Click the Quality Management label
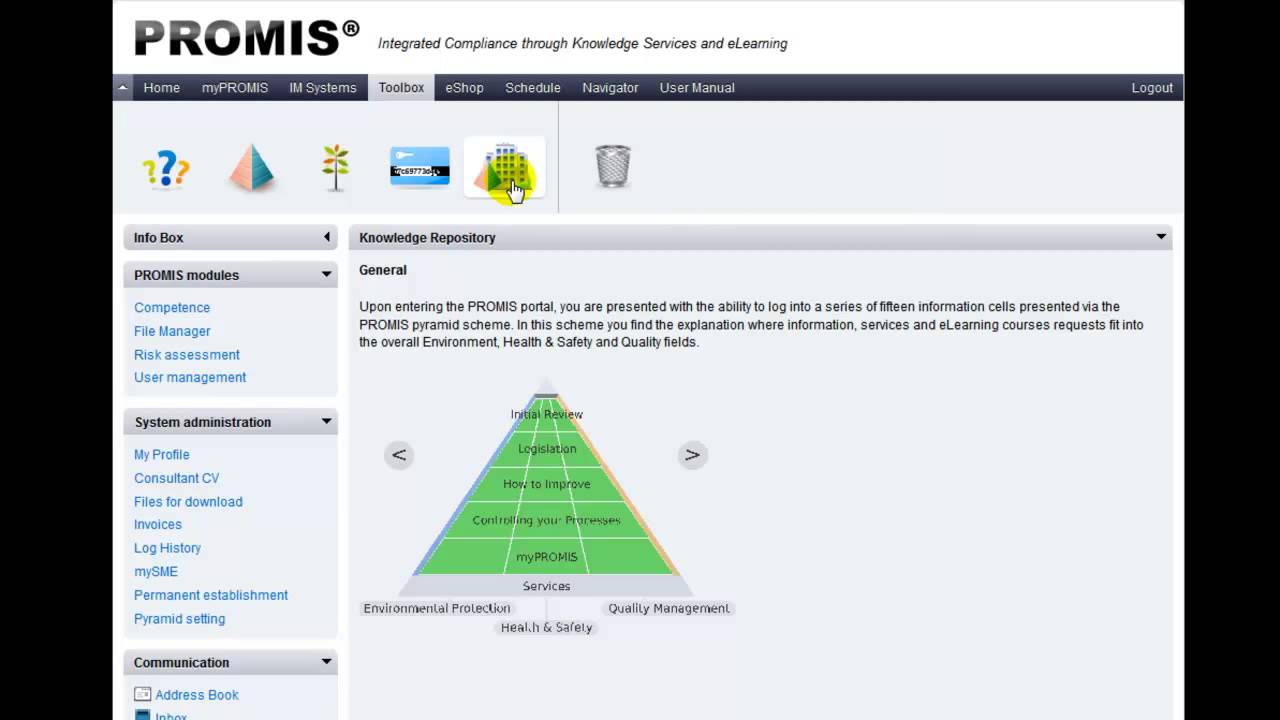The width and height of the screenshot is (1280, 720). 669,608
